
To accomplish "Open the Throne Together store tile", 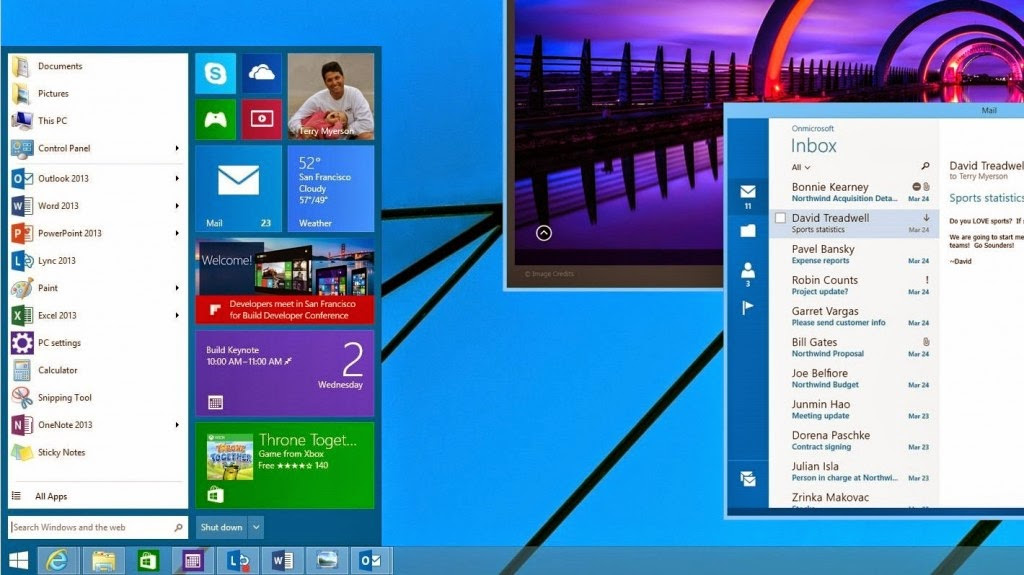I will tap(285, 465).
